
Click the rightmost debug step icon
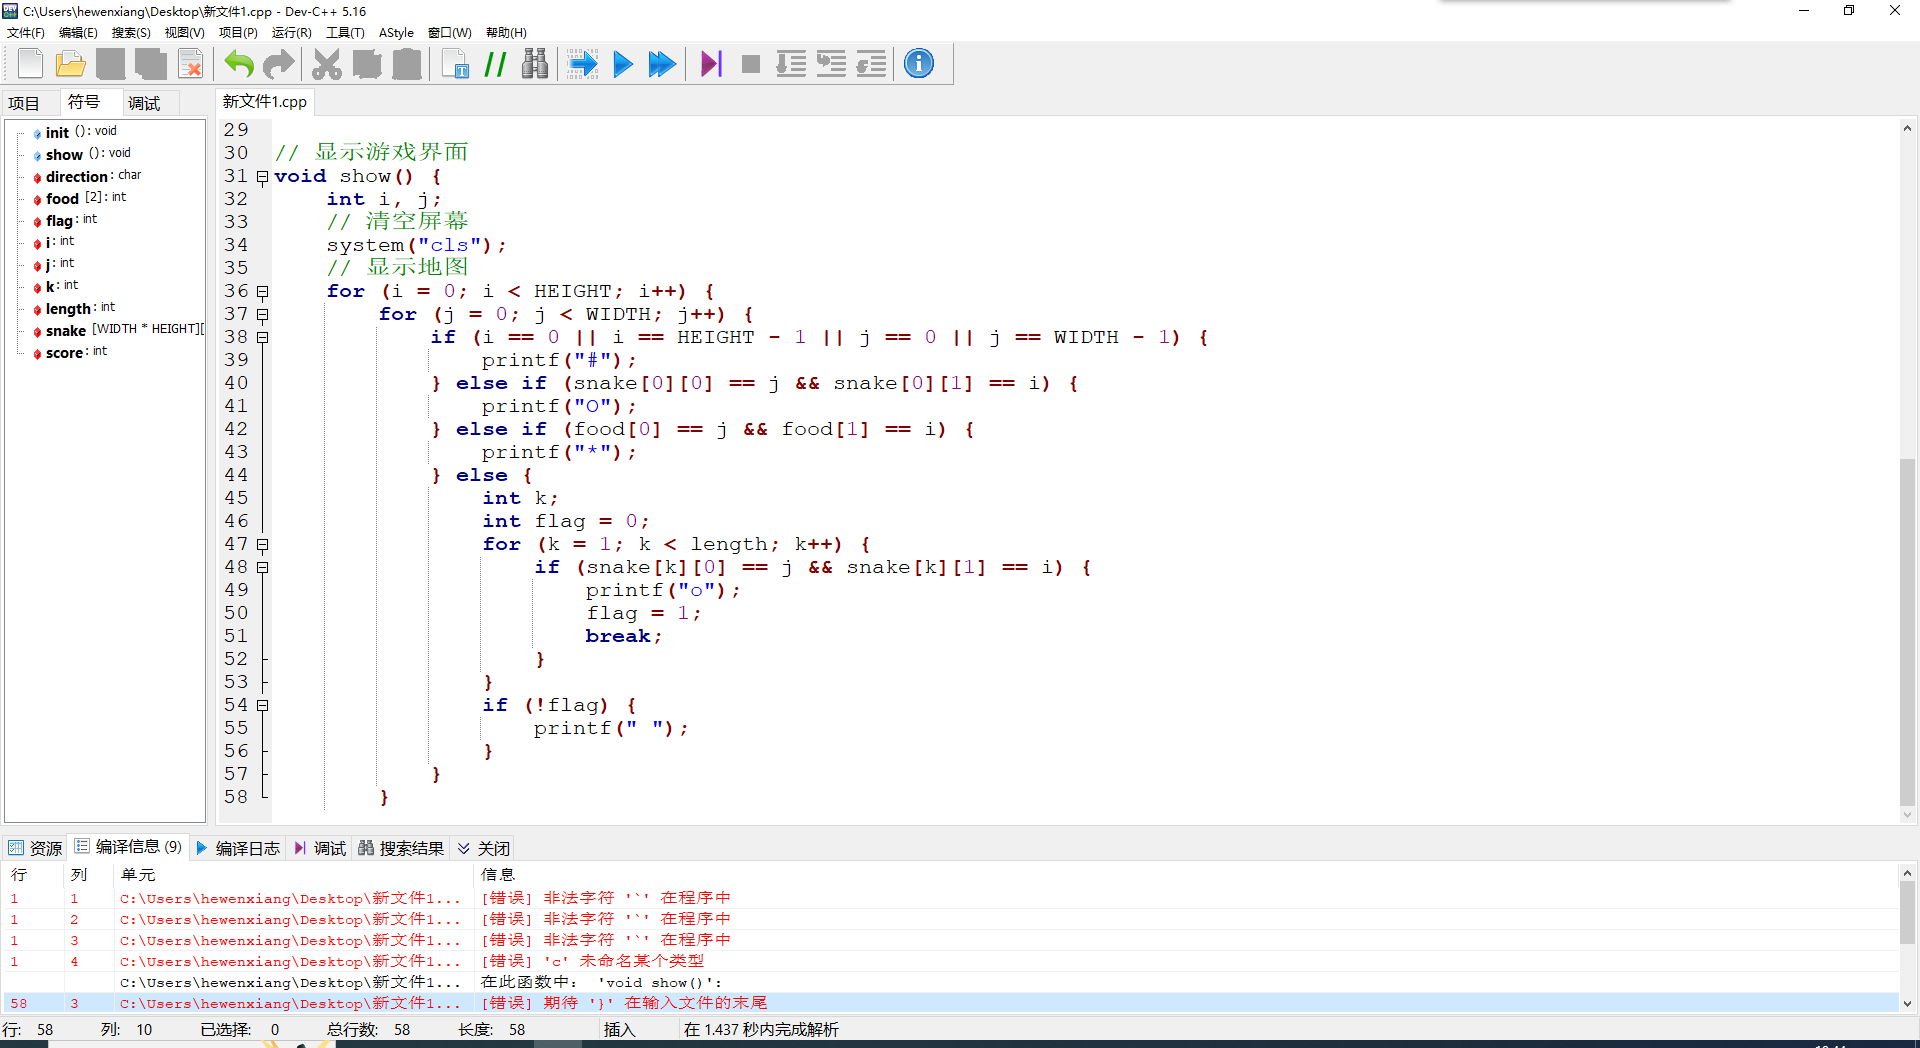coord(871,64)
